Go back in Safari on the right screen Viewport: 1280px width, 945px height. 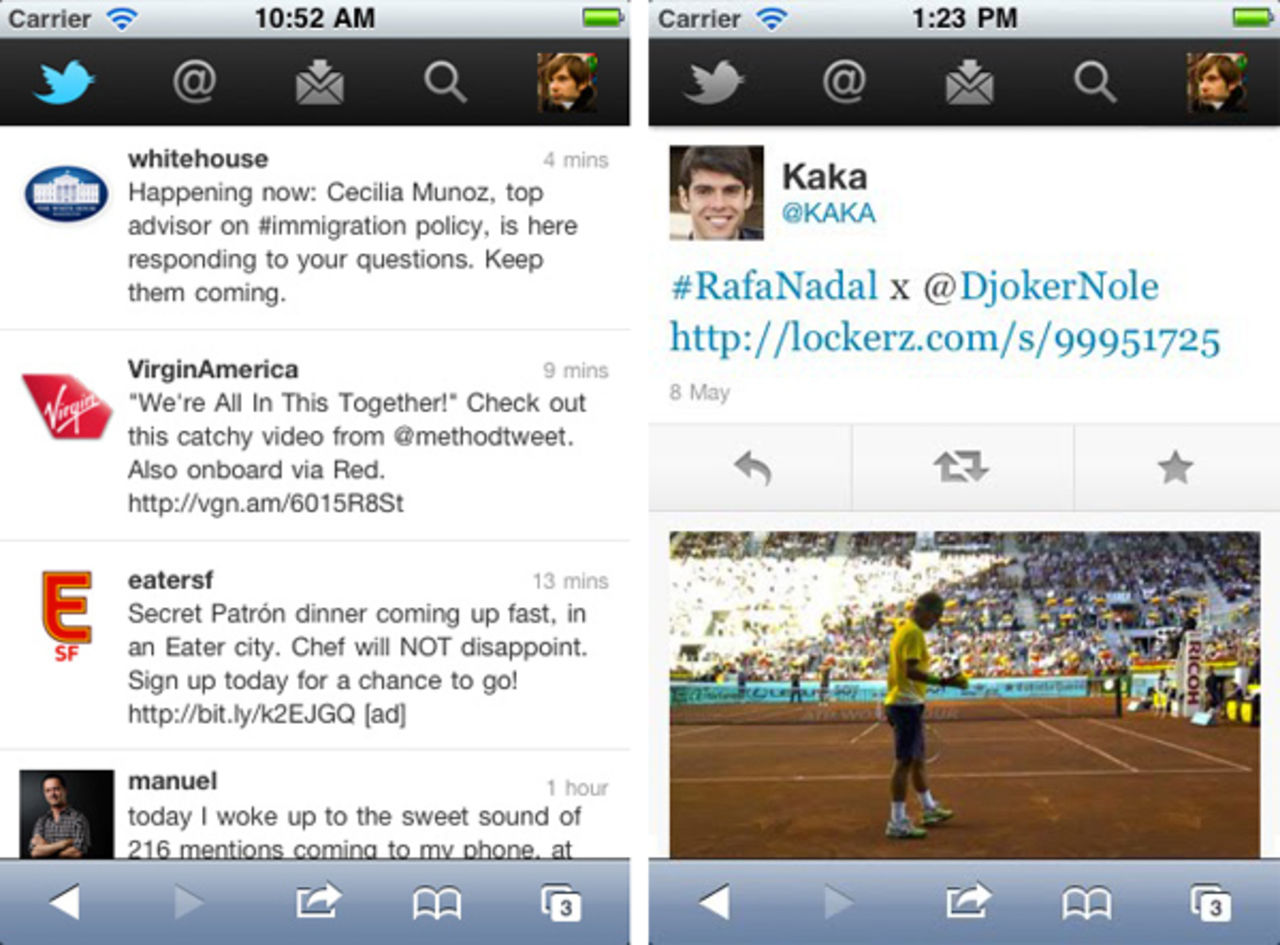[714, 902]
